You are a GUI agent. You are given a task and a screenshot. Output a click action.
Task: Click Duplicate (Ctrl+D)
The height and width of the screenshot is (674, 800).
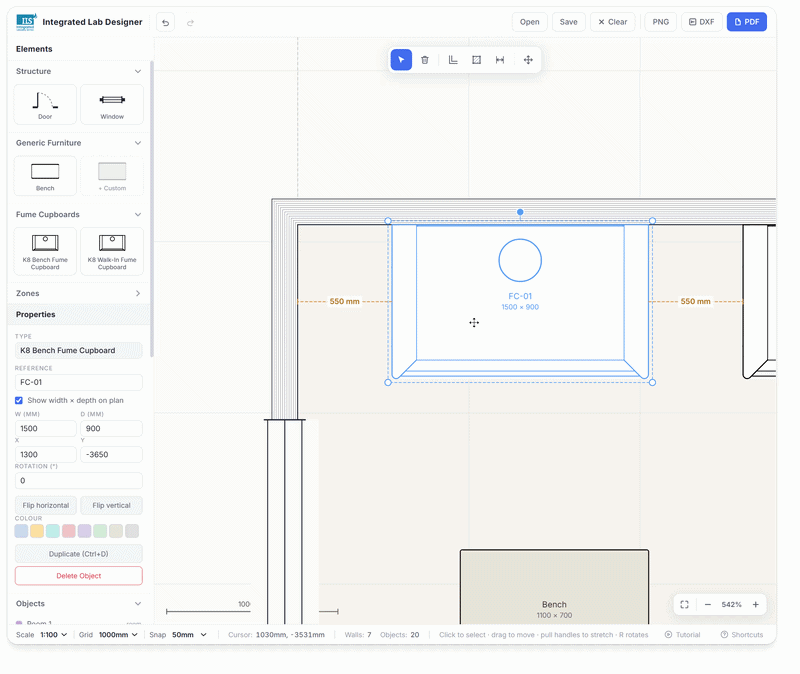click(x=79, y=554)
